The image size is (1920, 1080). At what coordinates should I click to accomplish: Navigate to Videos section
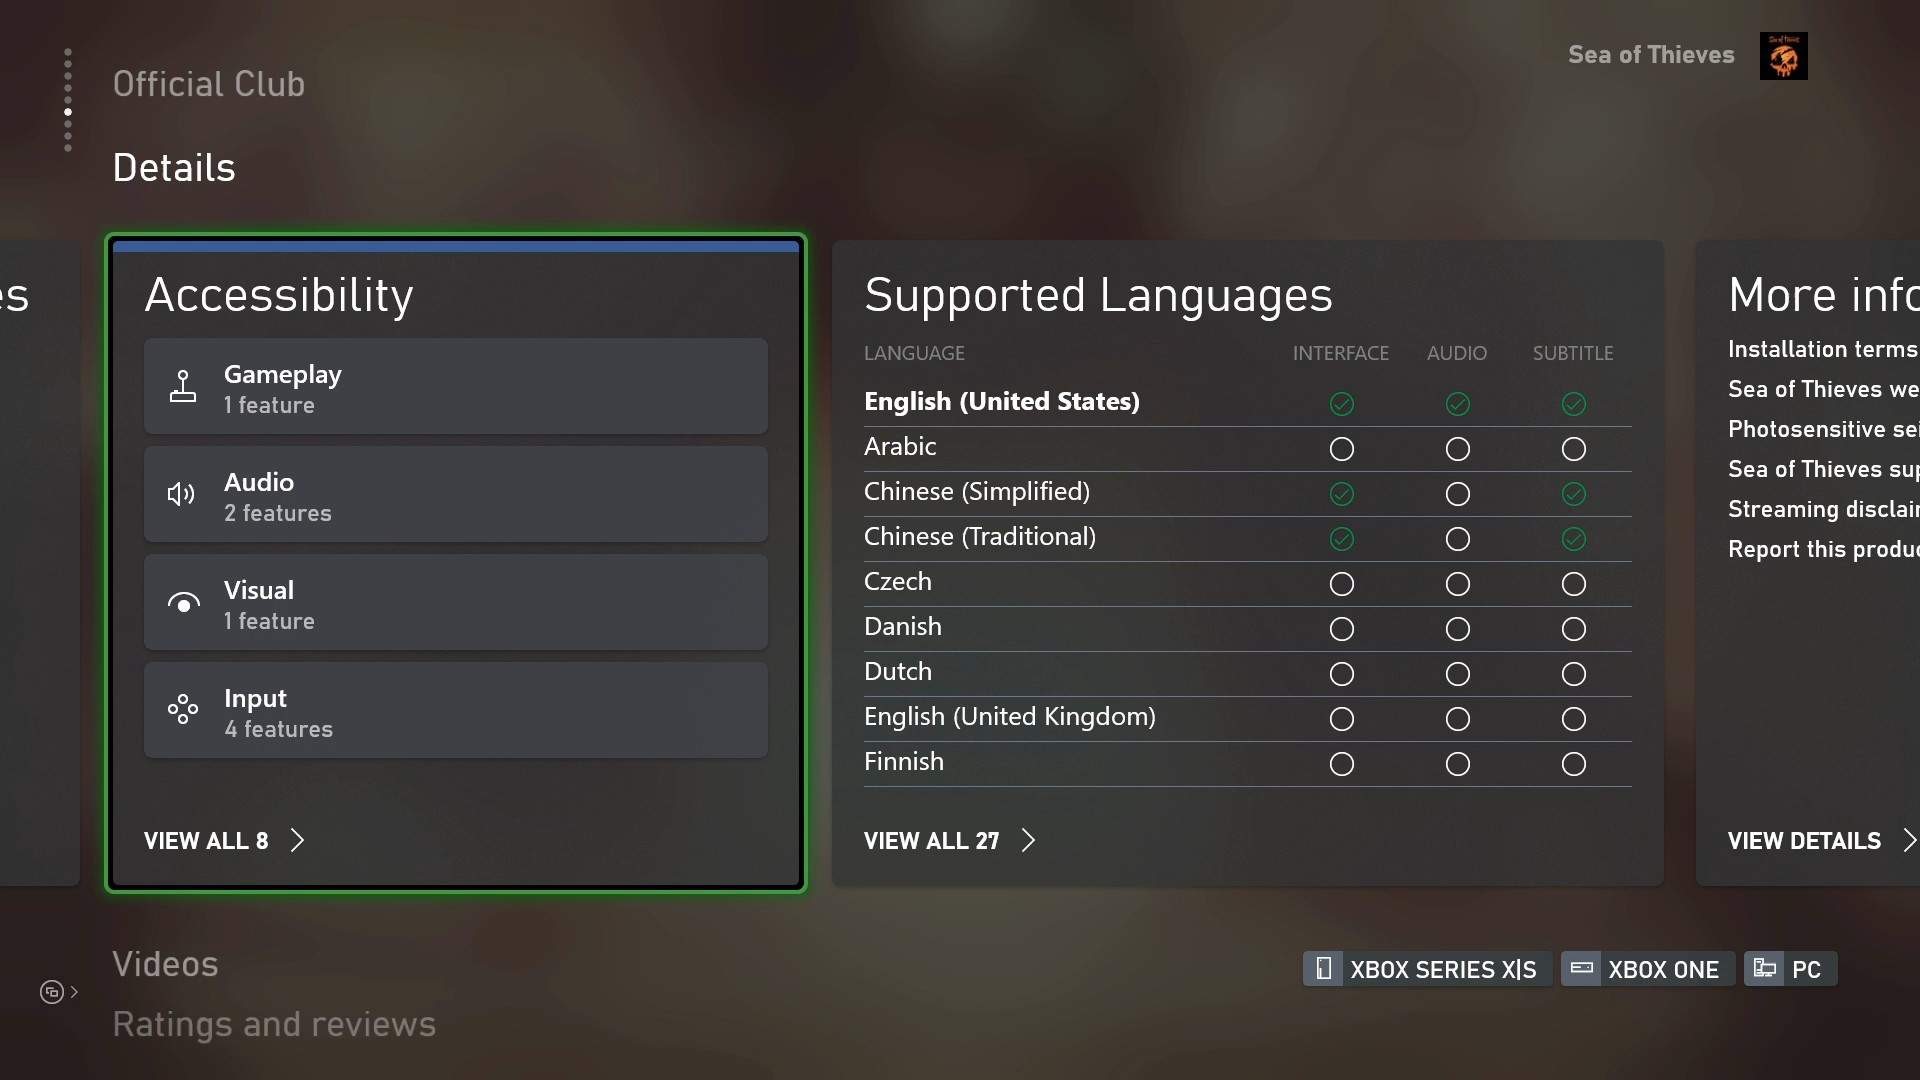click(x=165, y=964)
